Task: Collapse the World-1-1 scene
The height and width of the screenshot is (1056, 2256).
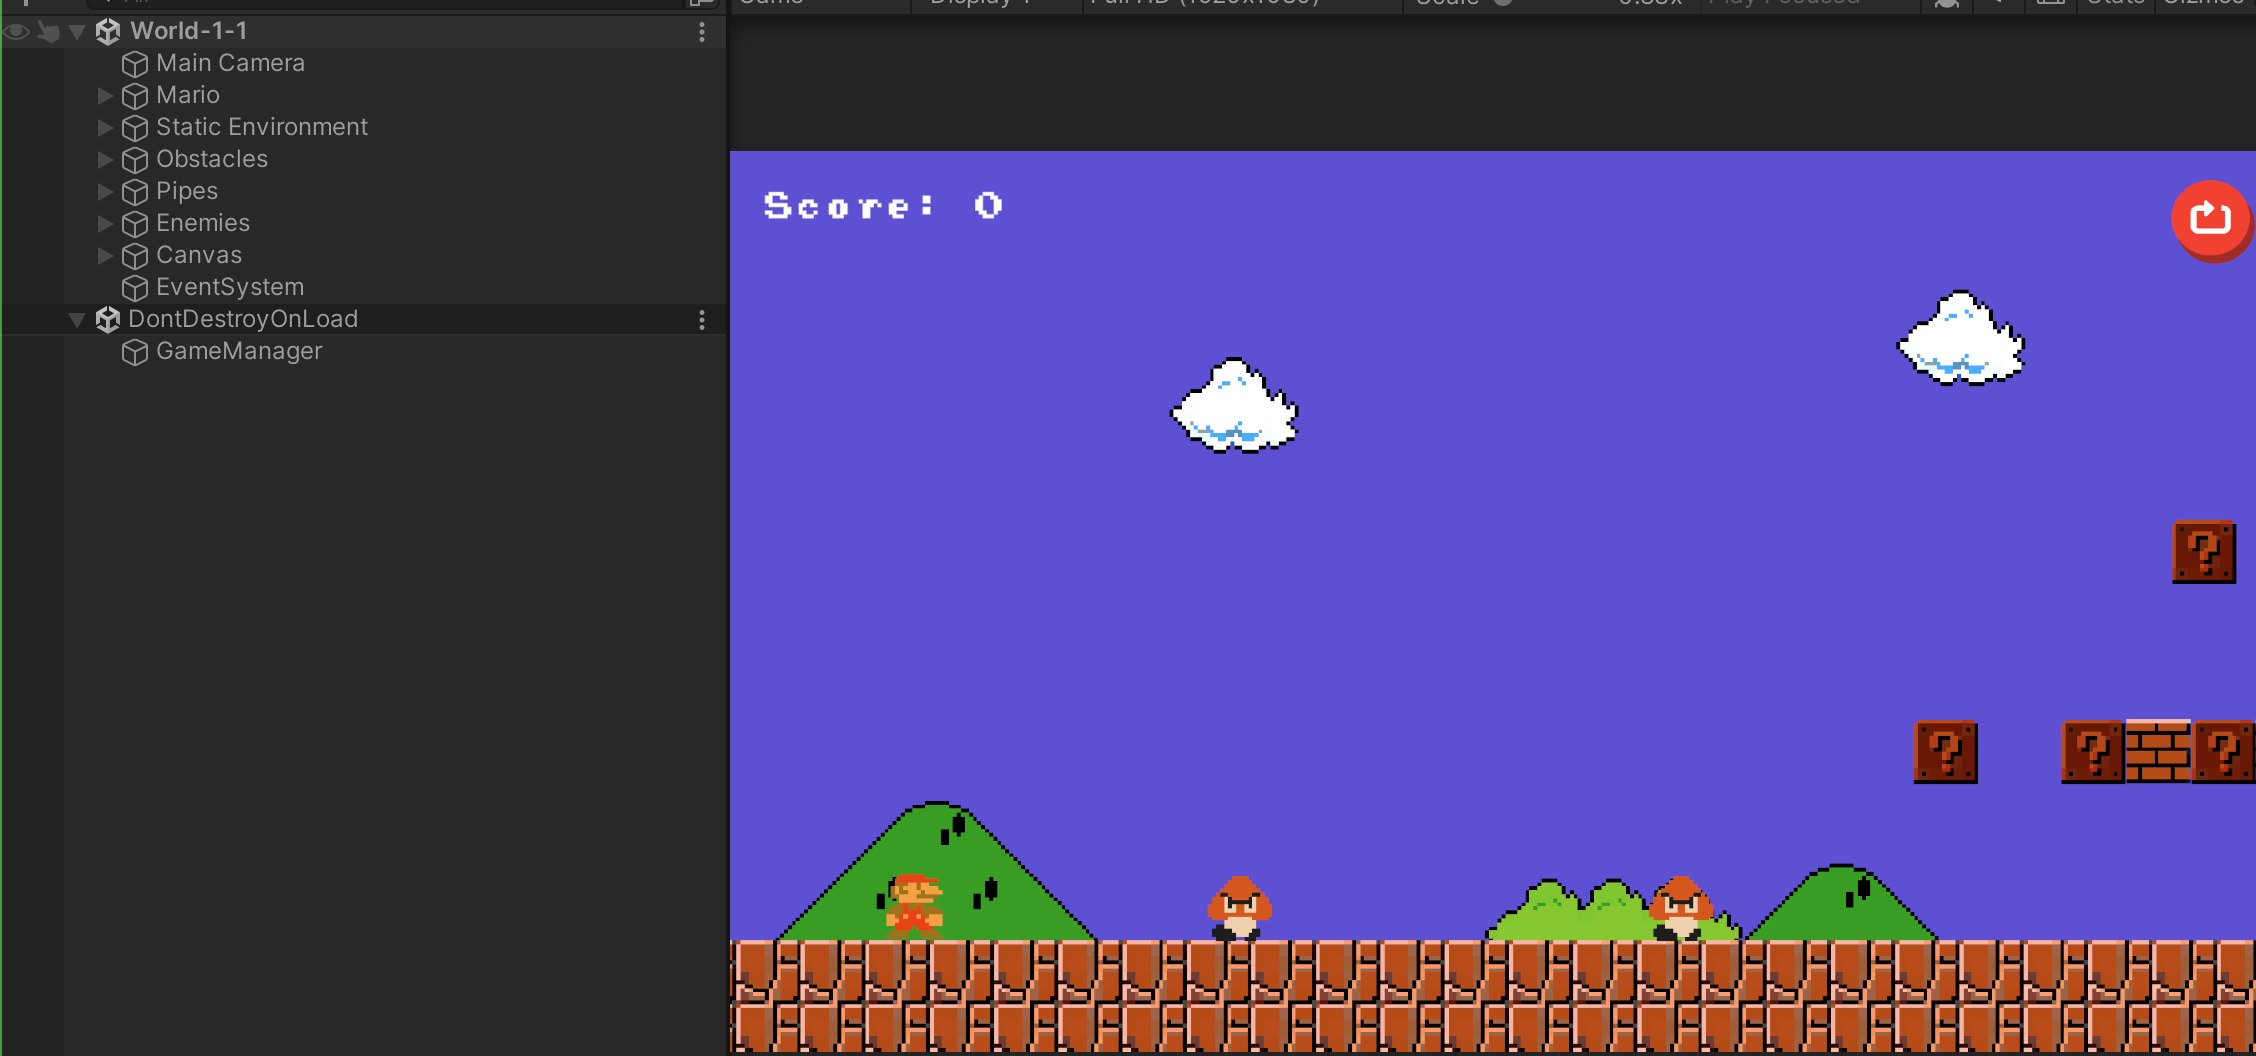Action: click(77, 32)
